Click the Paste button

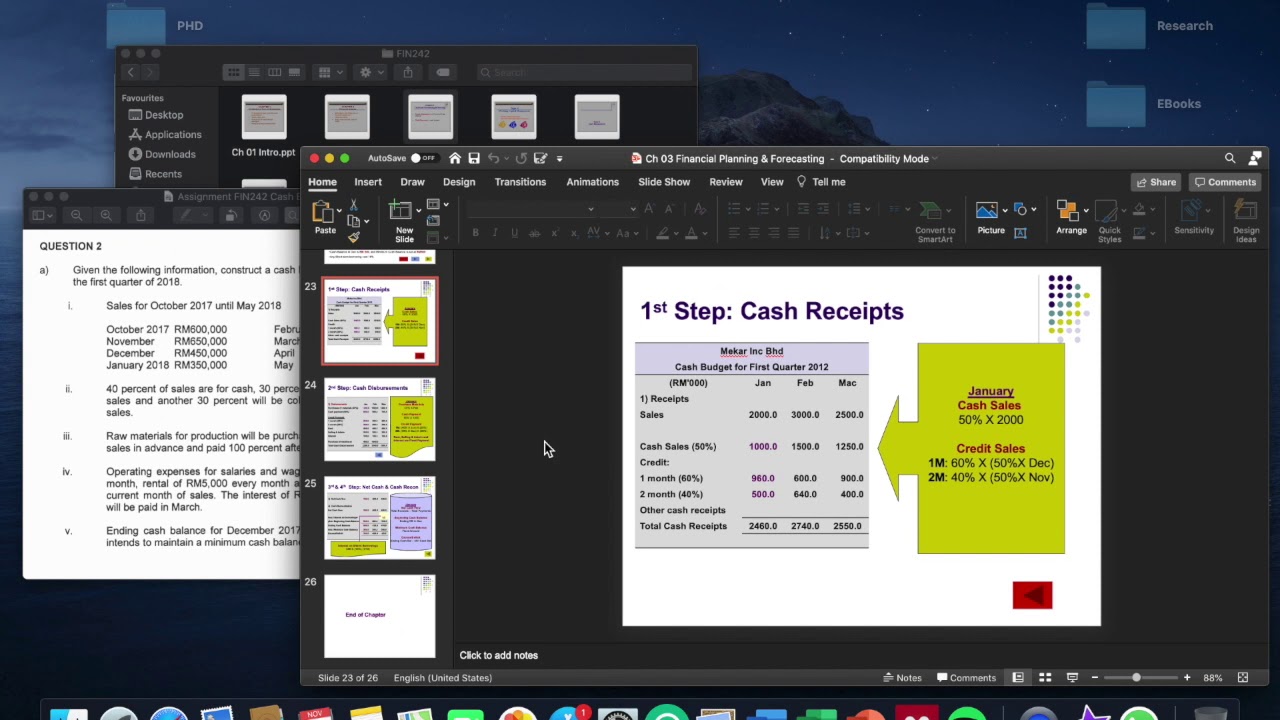click(x=325, y=216)
